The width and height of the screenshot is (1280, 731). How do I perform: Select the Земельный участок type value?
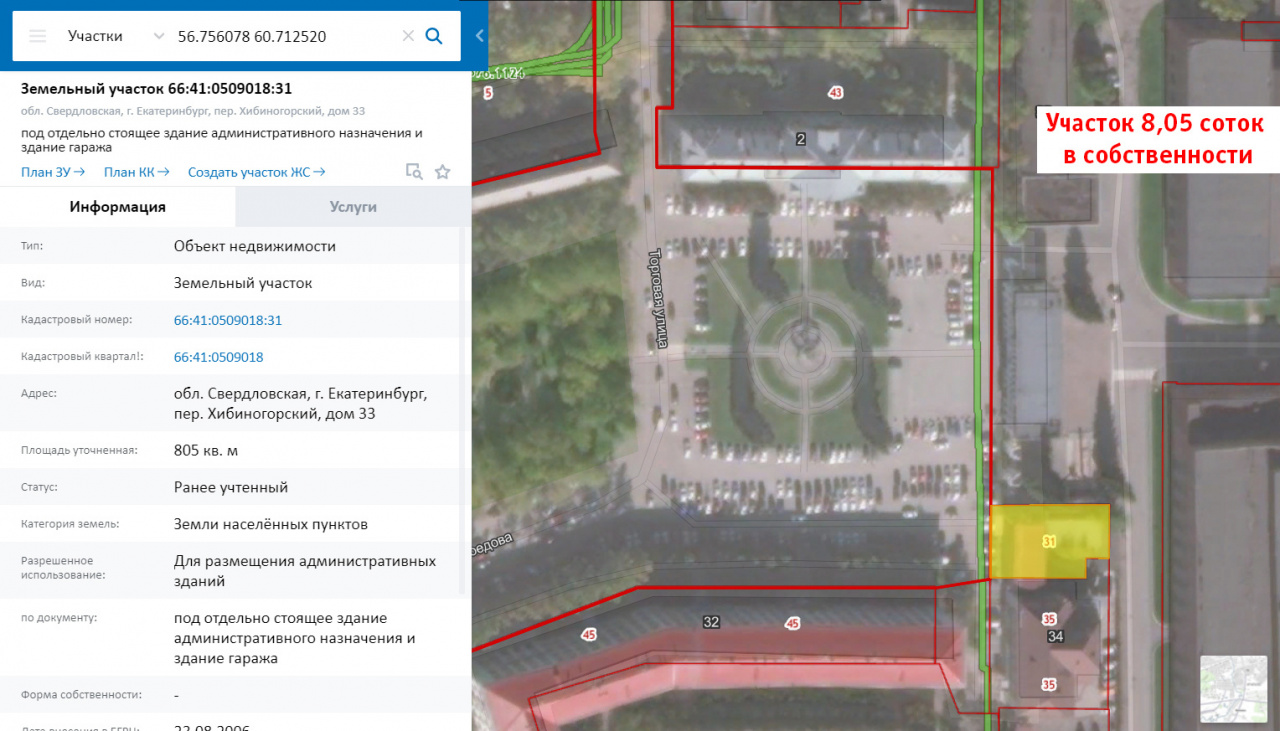pyautogui.click(x=243, y=283)
